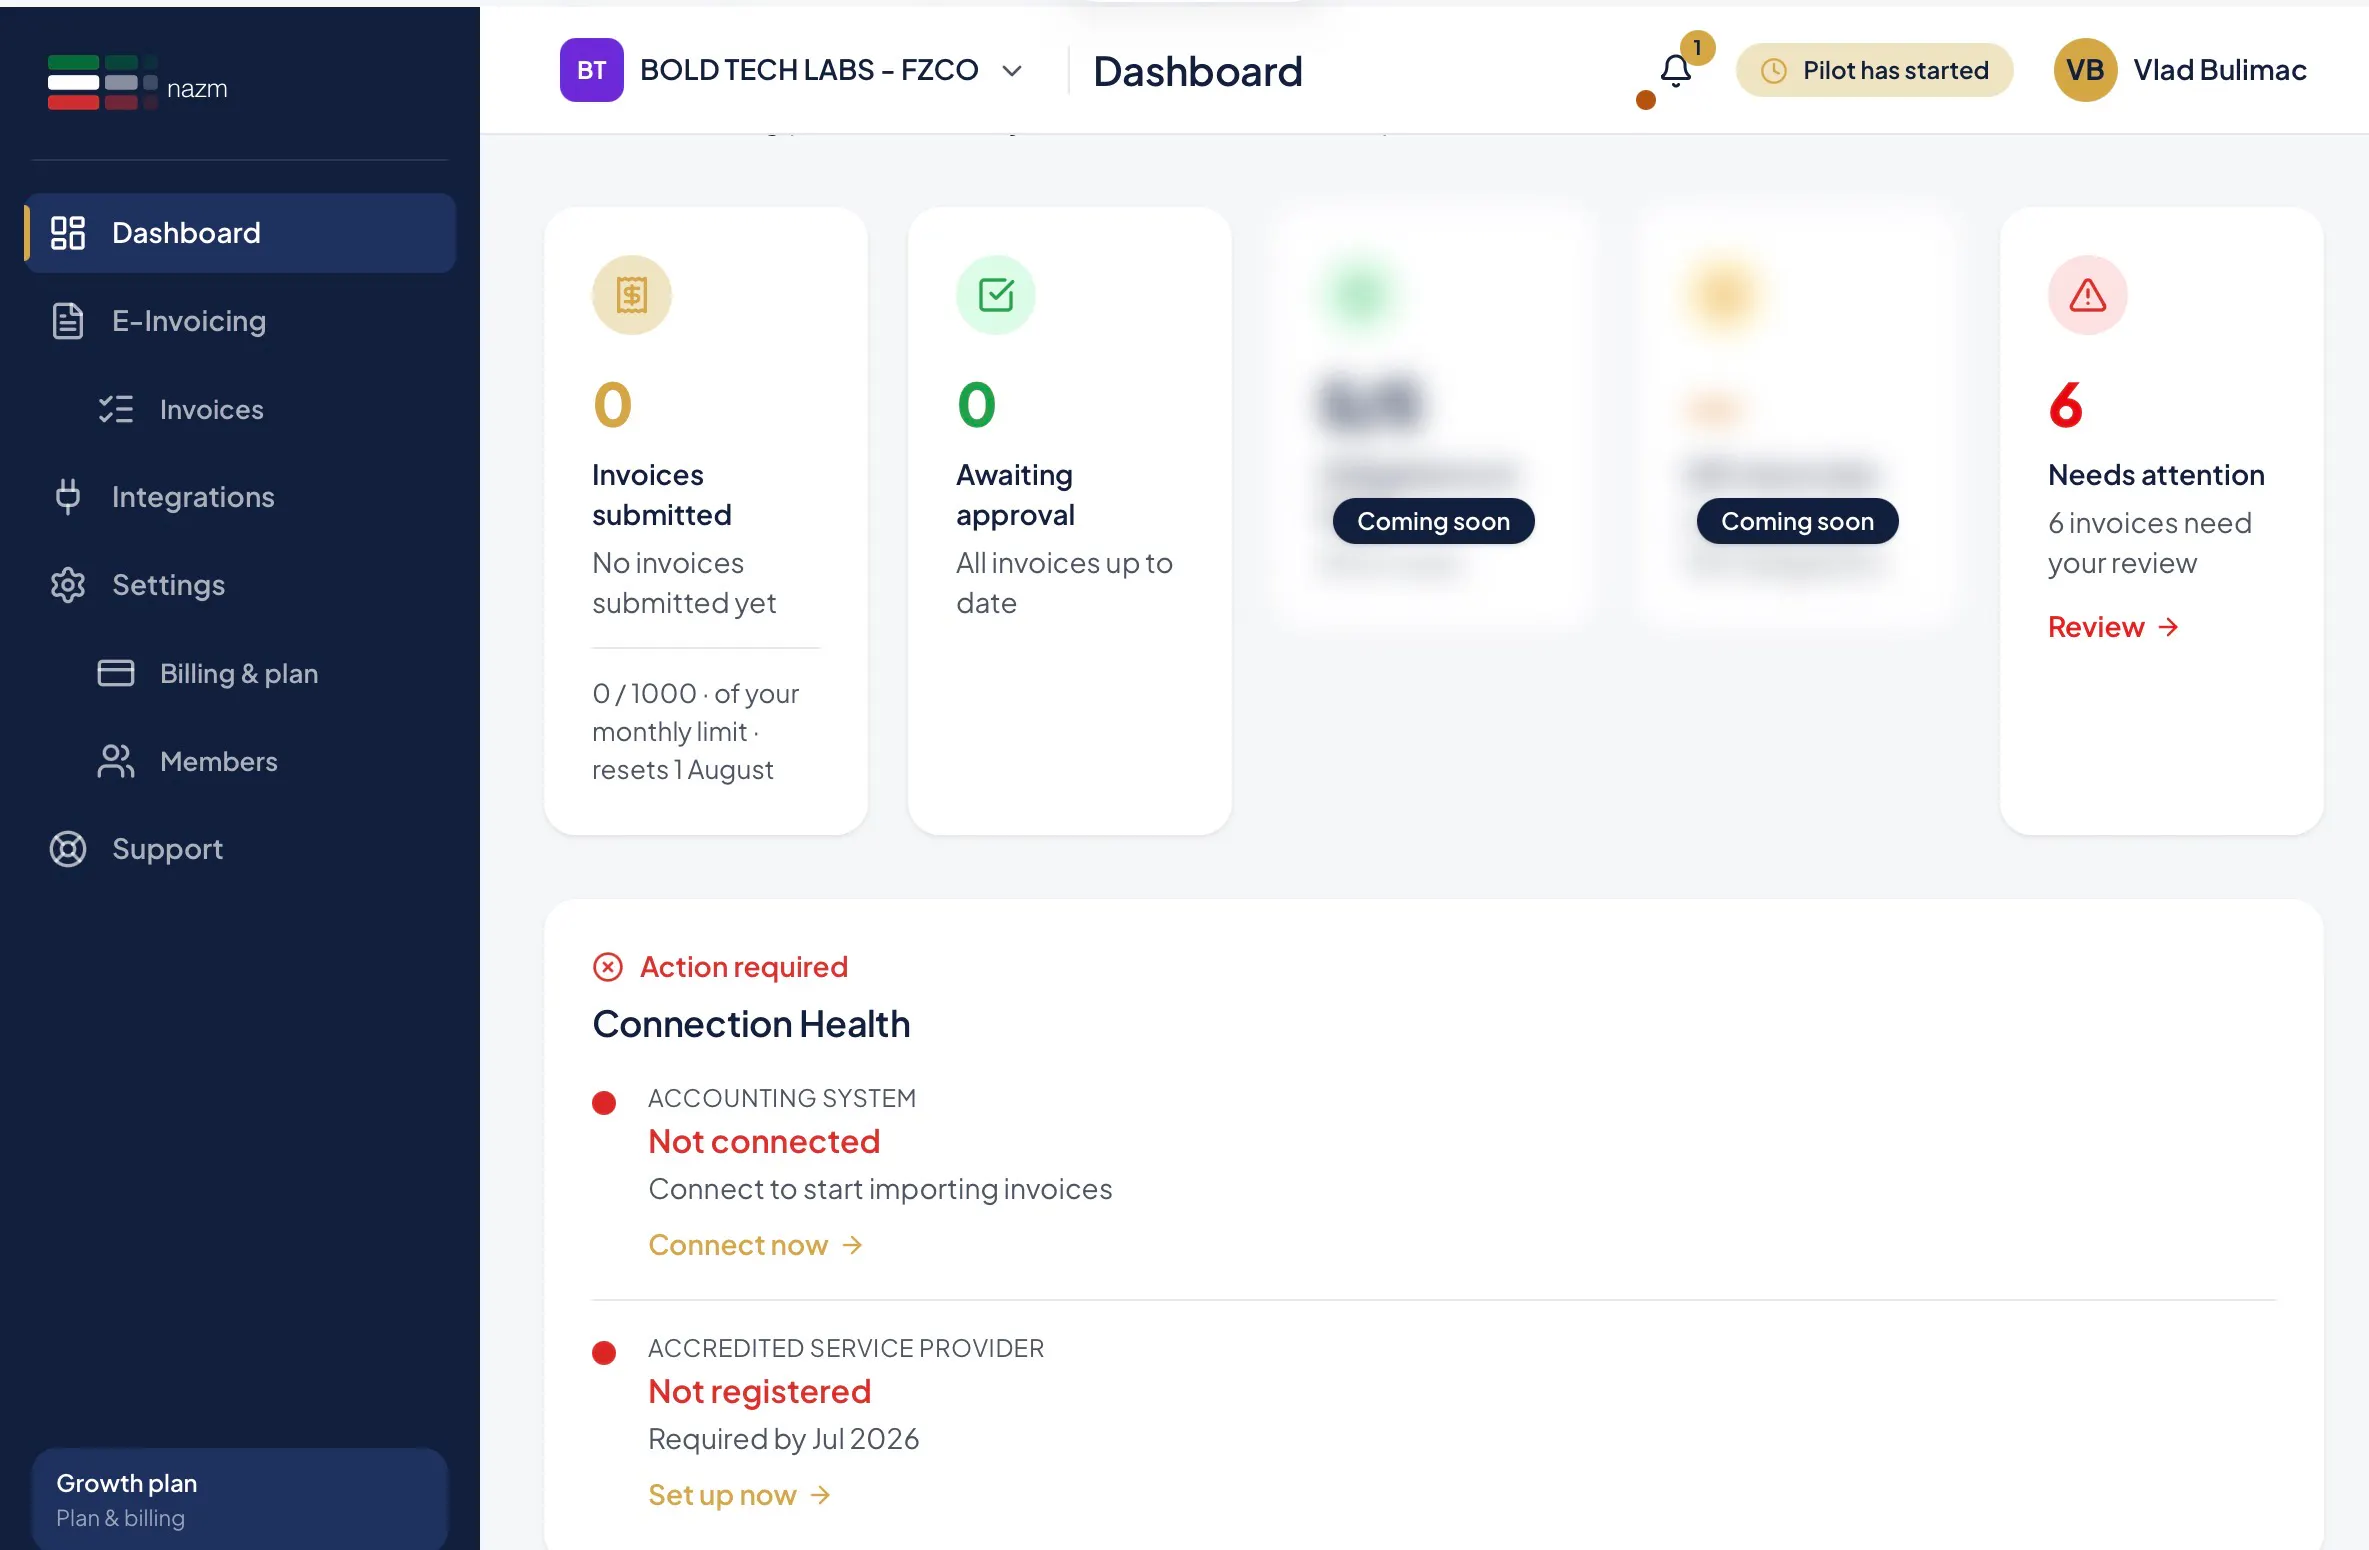Click the nazm logo in the sidebar

point(138,83)
